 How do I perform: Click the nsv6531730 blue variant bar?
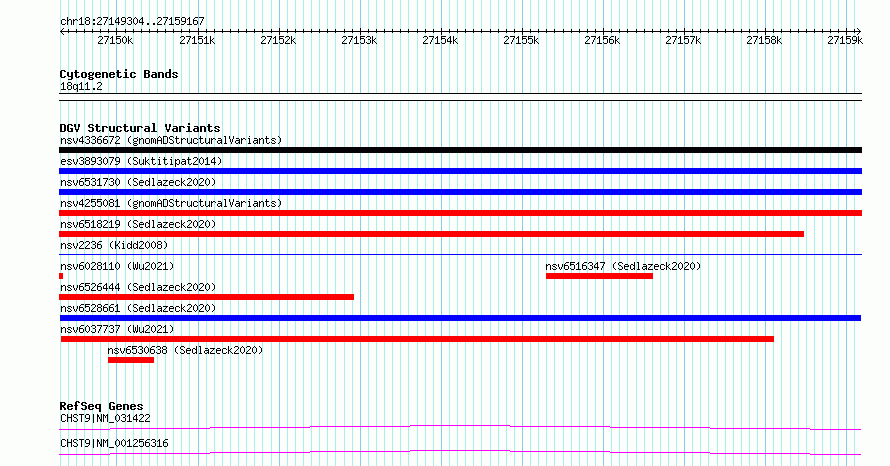pos(460,192)
